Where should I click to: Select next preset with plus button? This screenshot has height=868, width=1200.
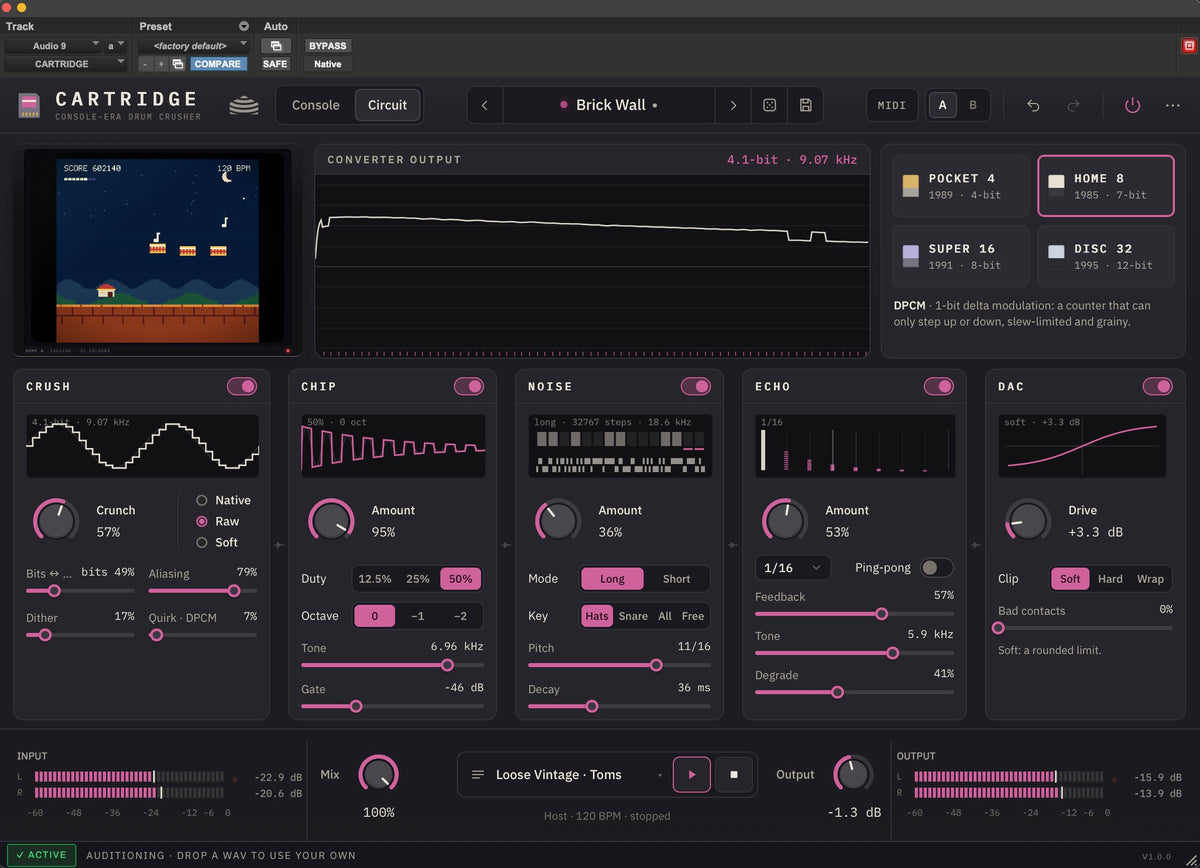coord(161,64)
